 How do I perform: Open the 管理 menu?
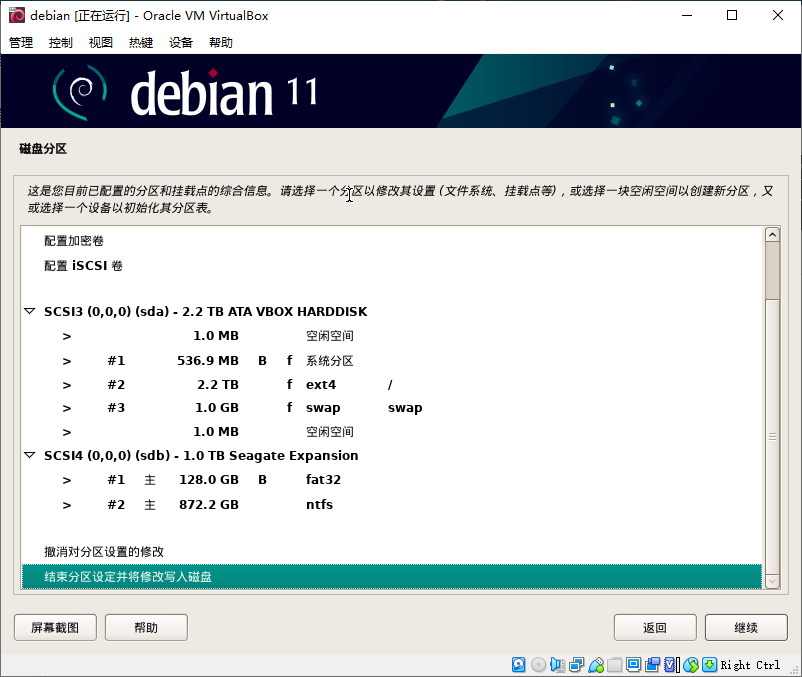21,42
